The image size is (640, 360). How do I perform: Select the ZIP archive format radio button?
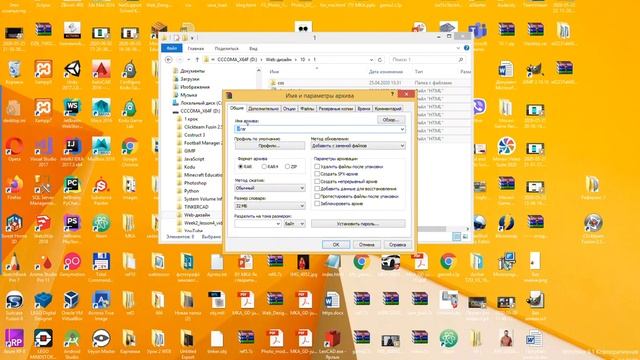click(287, 167)
